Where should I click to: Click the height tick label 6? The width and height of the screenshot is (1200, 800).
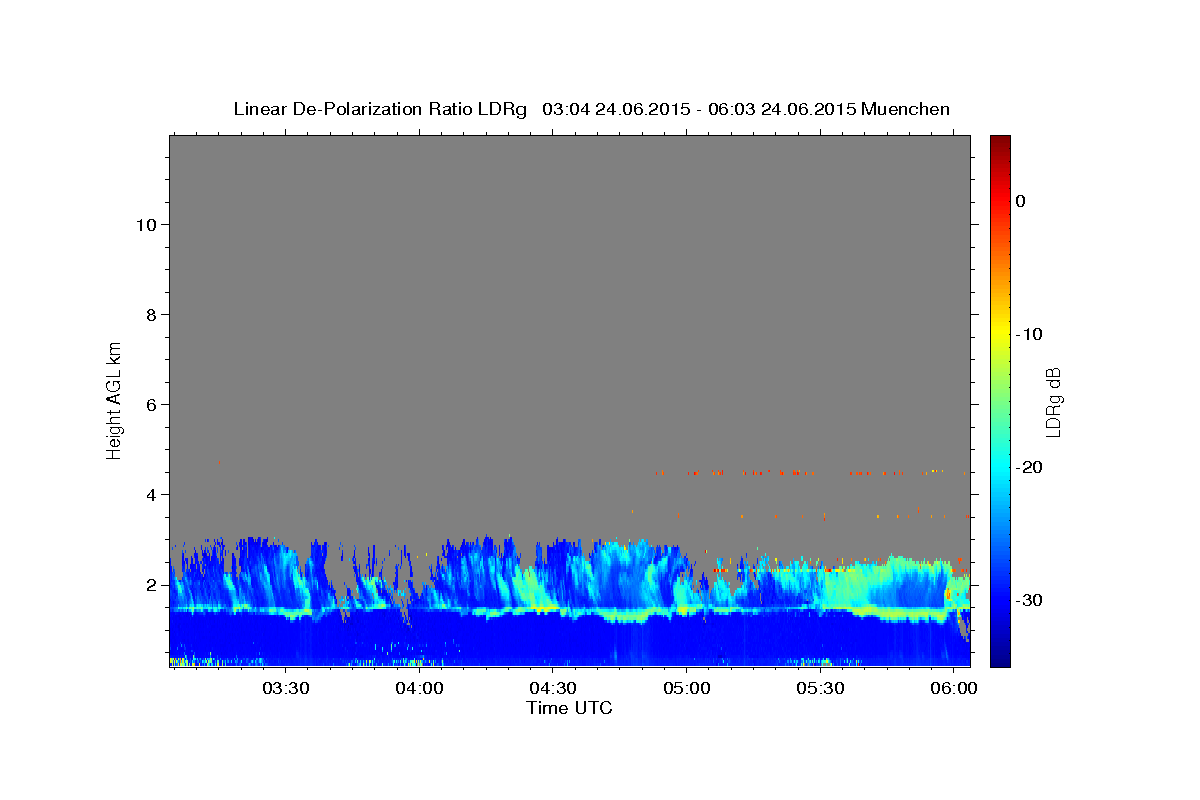click(152, 405)
